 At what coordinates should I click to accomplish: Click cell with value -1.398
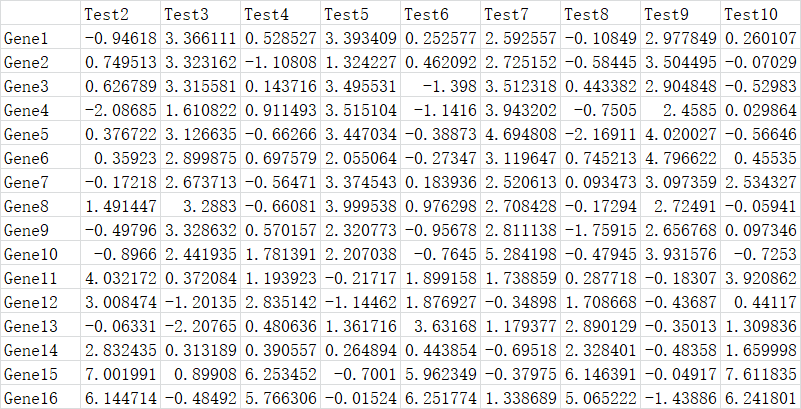(440, 86)
